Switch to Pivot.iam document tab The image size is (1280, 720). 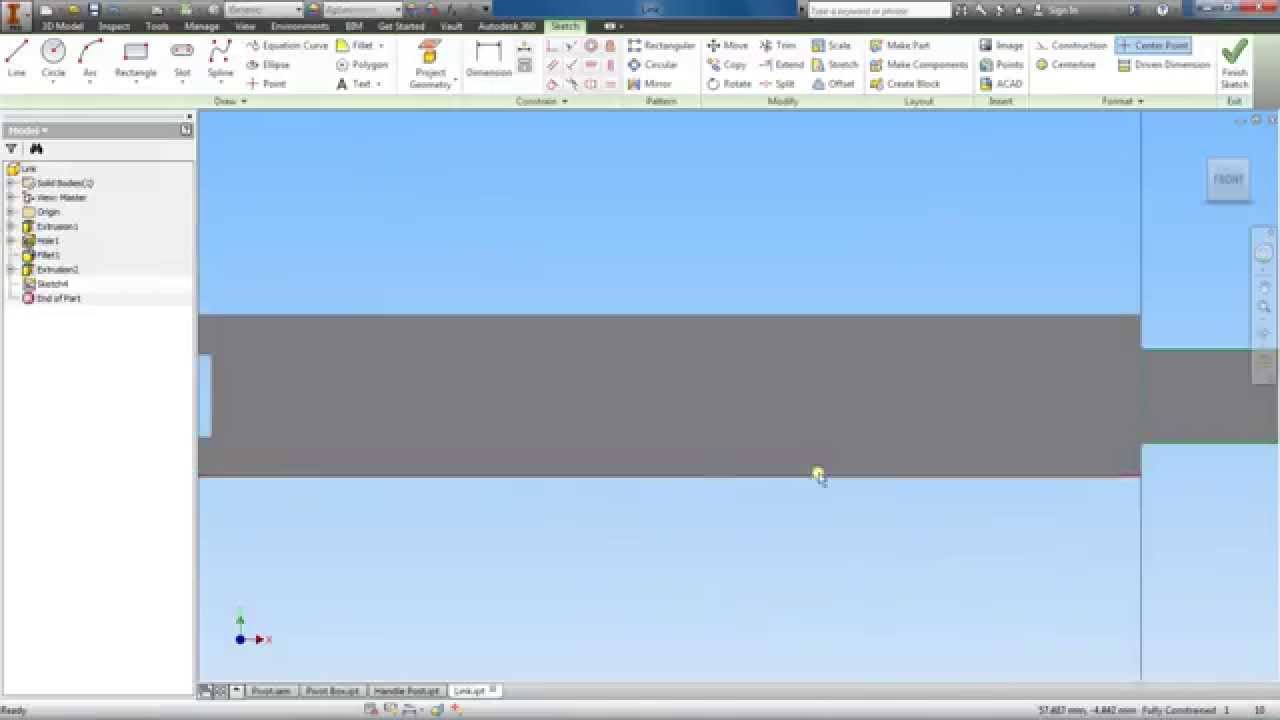(x=271, y=691)
